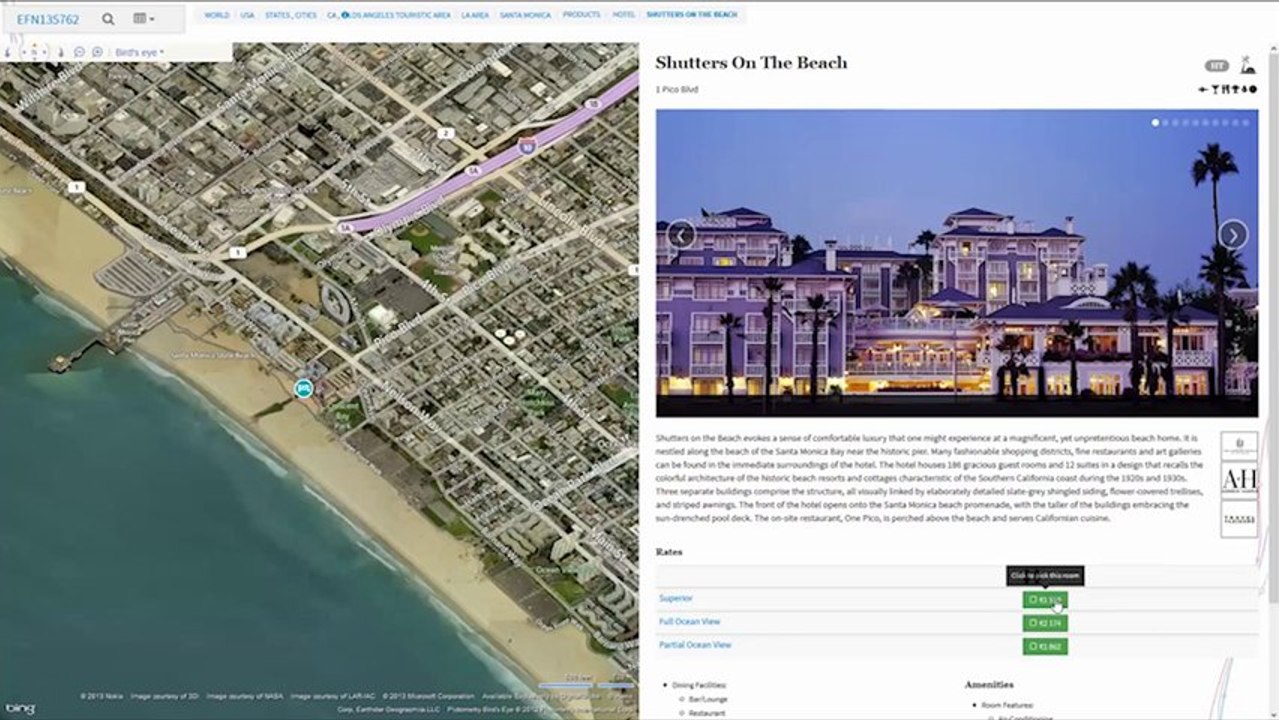
Task: Click the Amenities heading
Action: click(x=989, y=685)
